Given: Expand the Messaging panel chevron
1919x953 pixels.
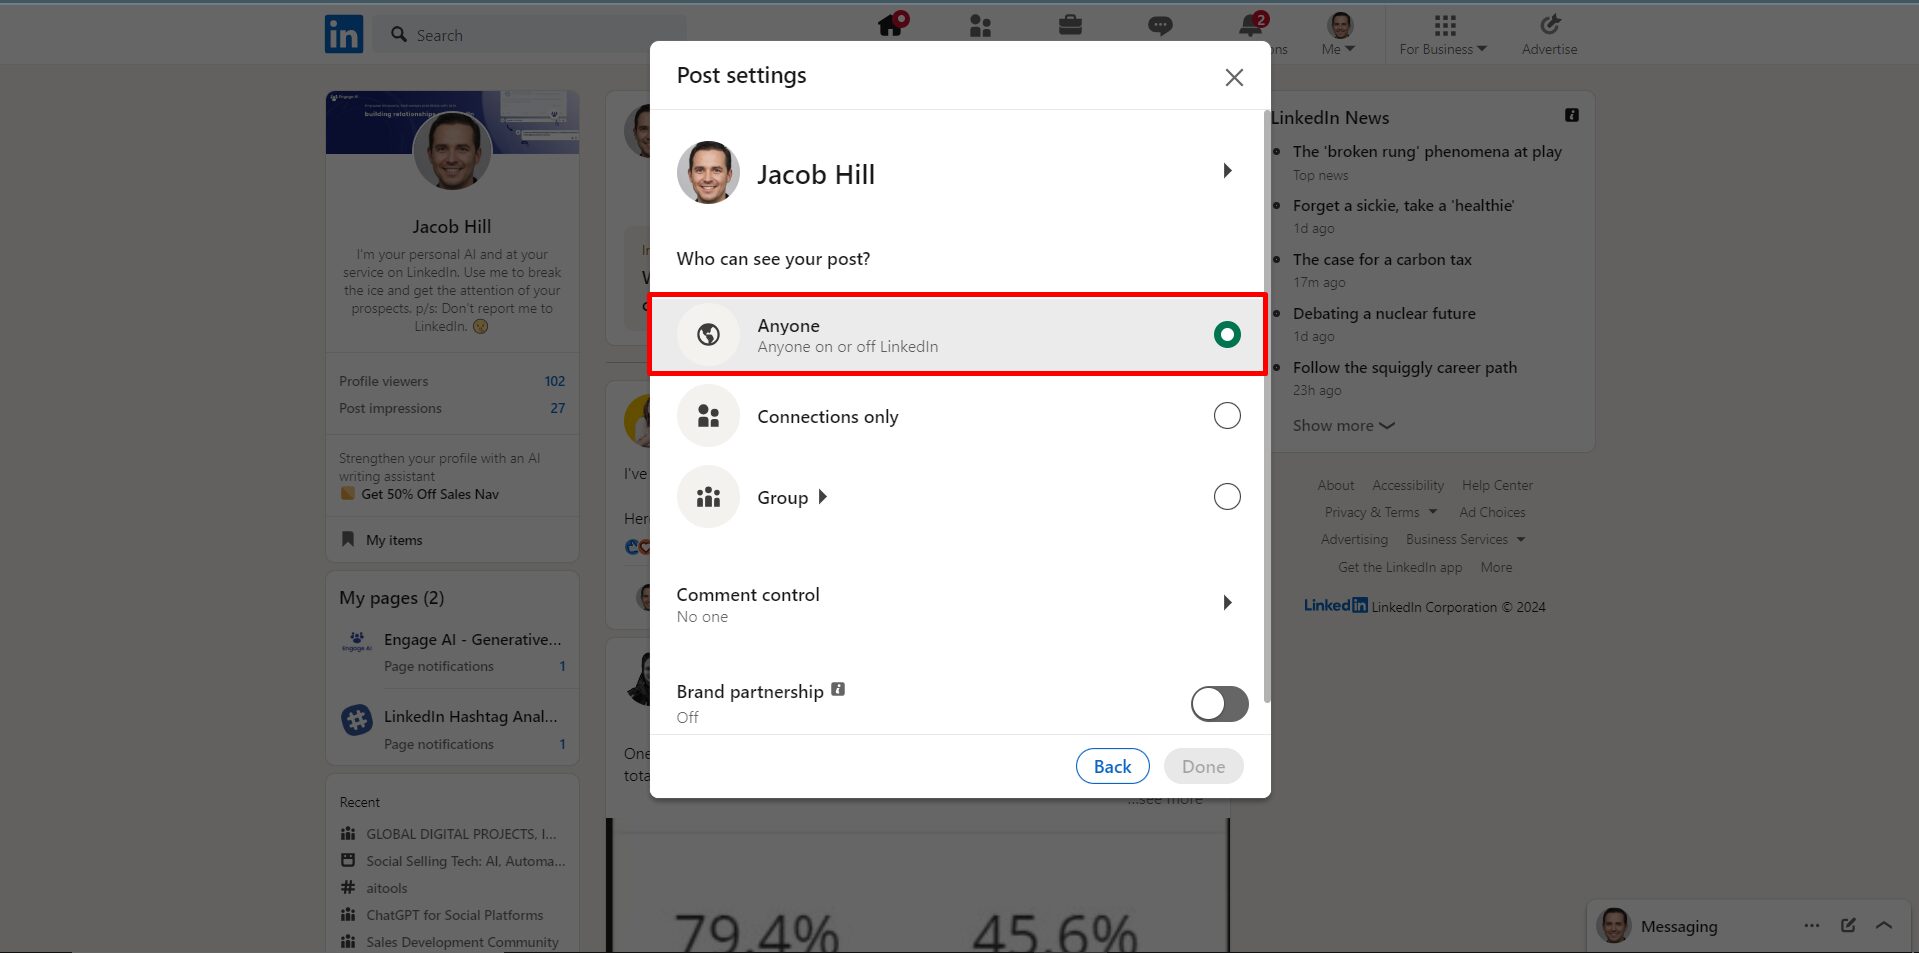Looking at the screenshot, I should 1884,926.
